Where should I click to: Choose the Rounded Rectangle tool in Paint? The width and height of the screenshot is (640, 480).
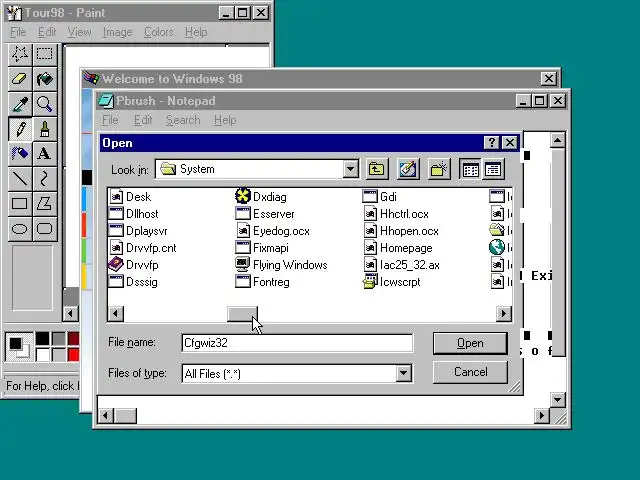pyautogui.click(x=44, y=229)
